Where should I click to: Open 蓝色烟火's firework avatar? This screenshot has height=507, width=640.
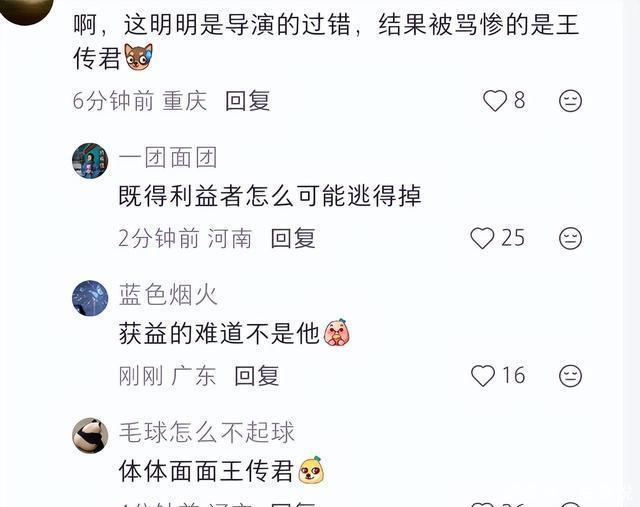(x=90, y=298)
